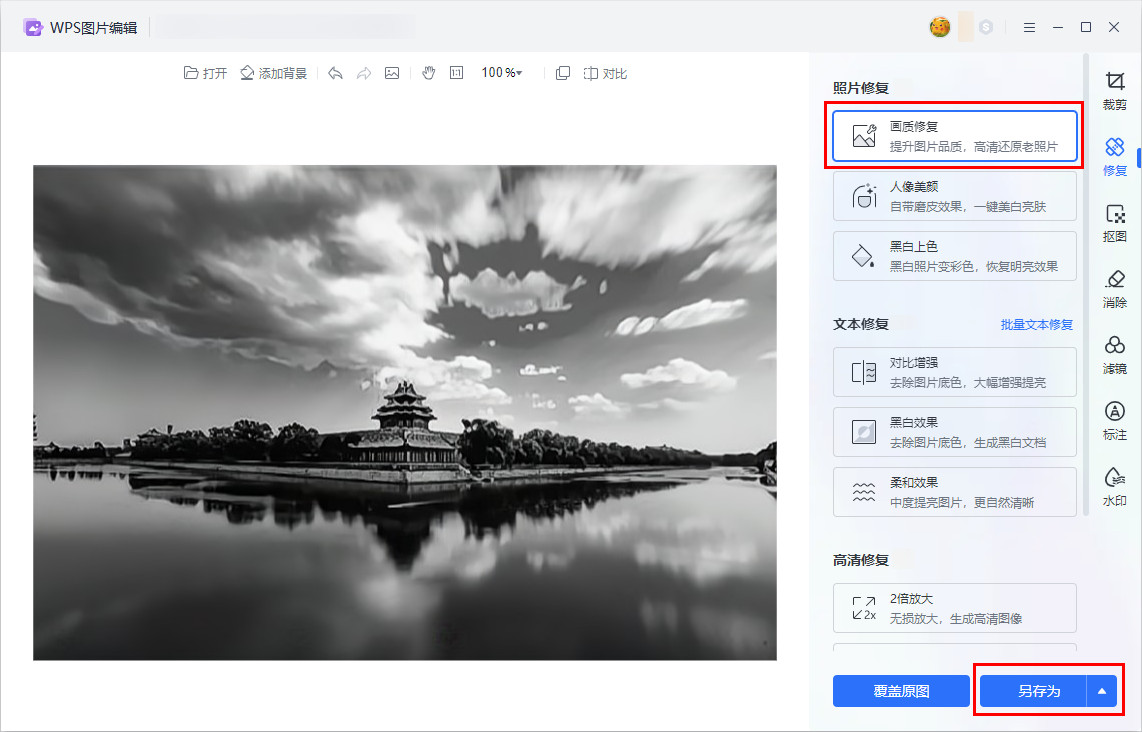1142x732 pixels.
Task: Open the 标注 annotation tool
Action: (1114, 420)
